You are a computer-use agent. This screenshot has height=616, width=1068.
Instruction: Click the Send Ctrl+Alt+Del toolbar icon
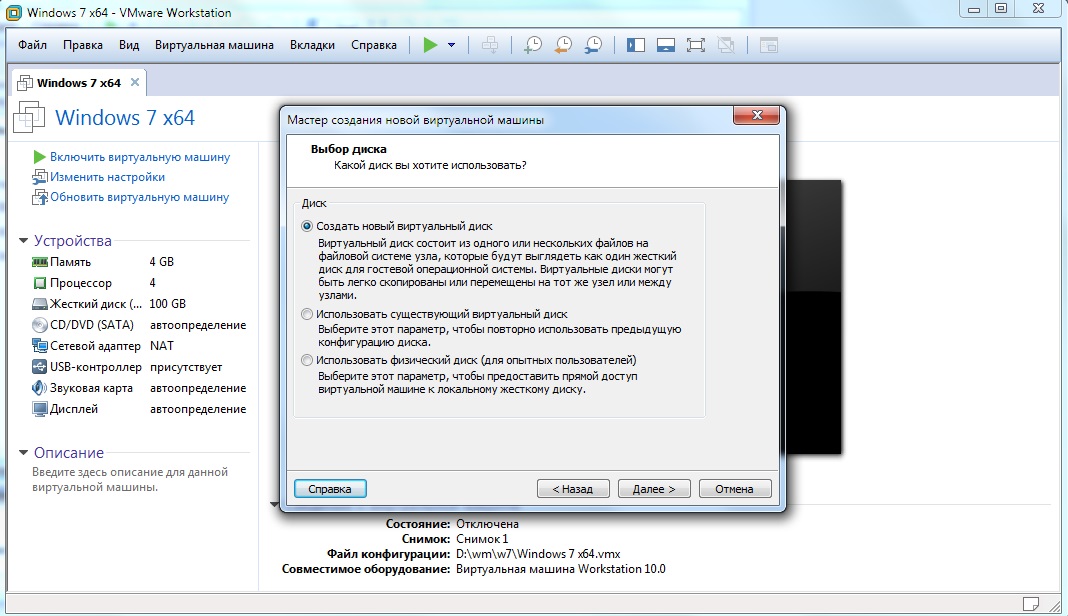(490, 45)
